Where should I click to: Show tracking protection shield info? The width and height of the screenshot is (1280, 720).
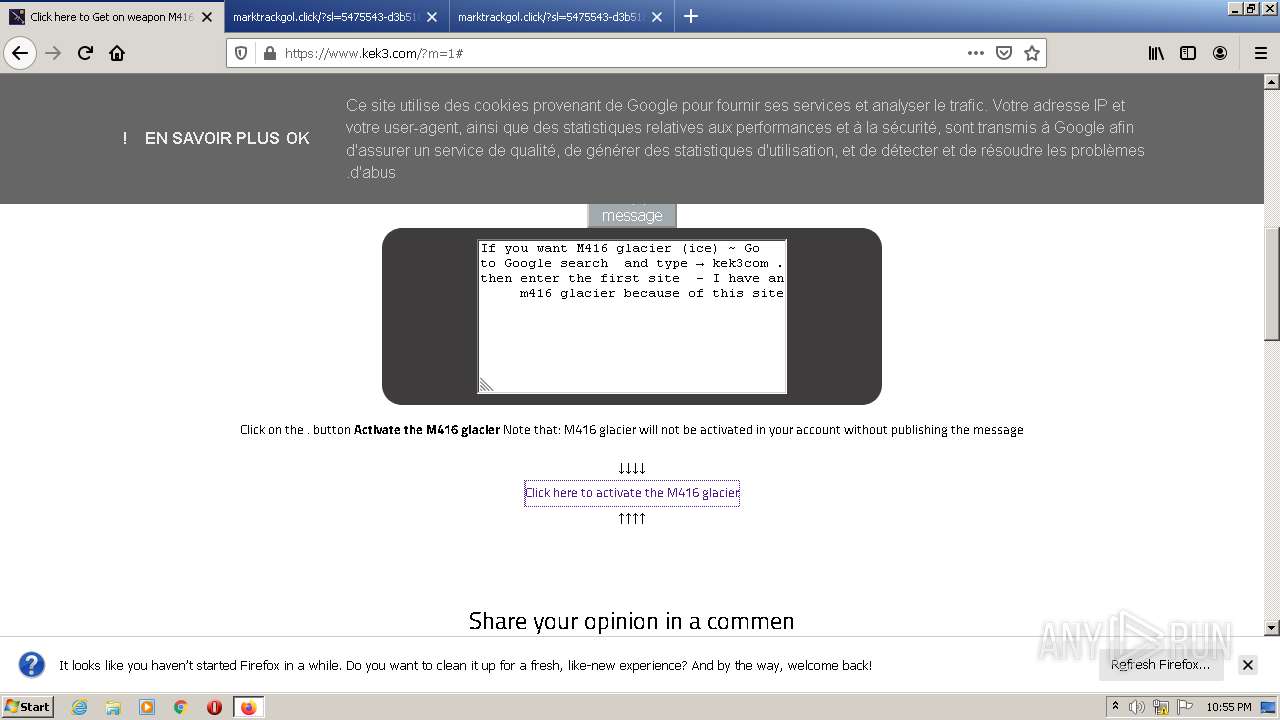[240, 53]
